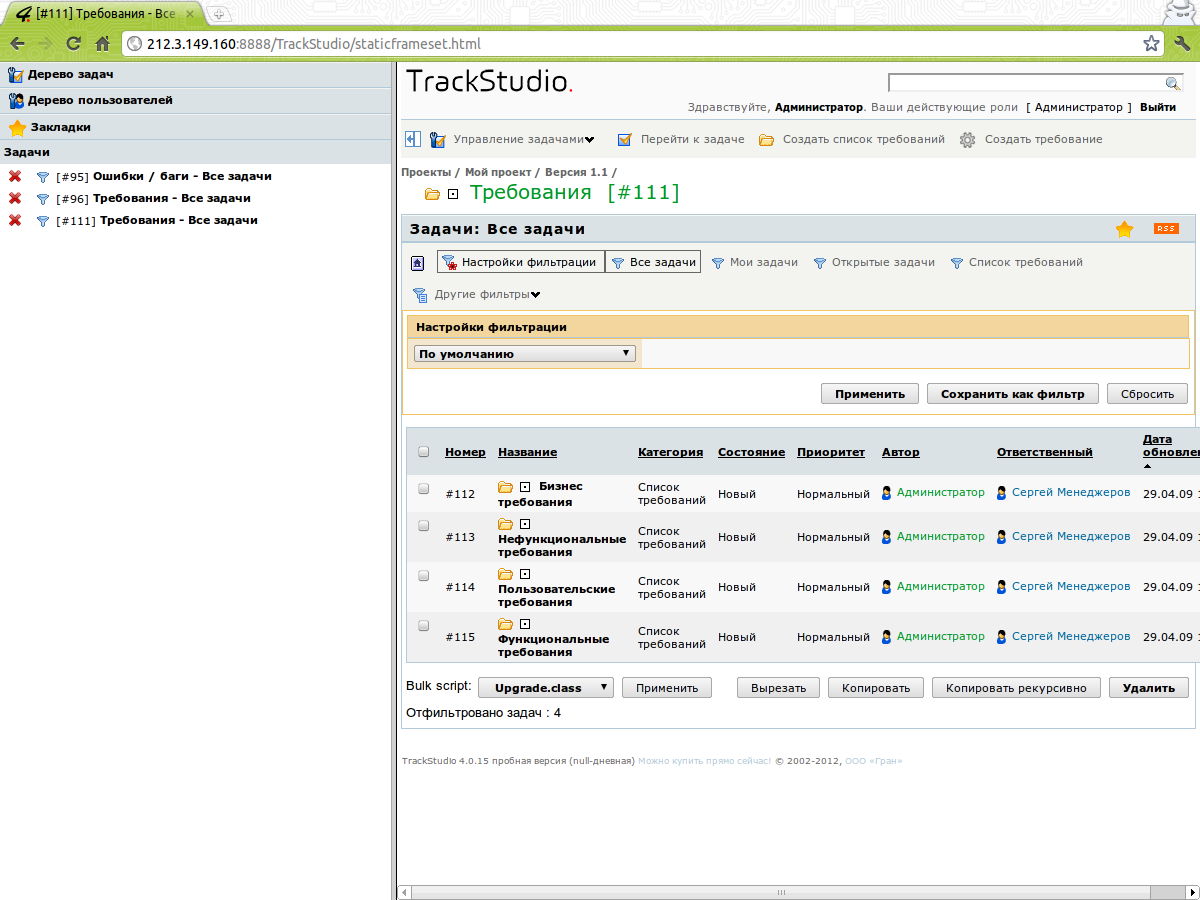Click folder icon of task #112
The width and height of the screenshot is (1200, 900).
click(x=506, y=487)
